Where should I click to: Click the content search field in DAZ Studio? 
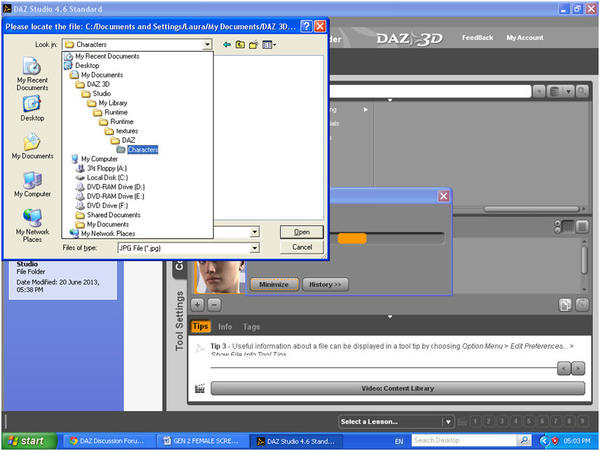pos(430,92)
